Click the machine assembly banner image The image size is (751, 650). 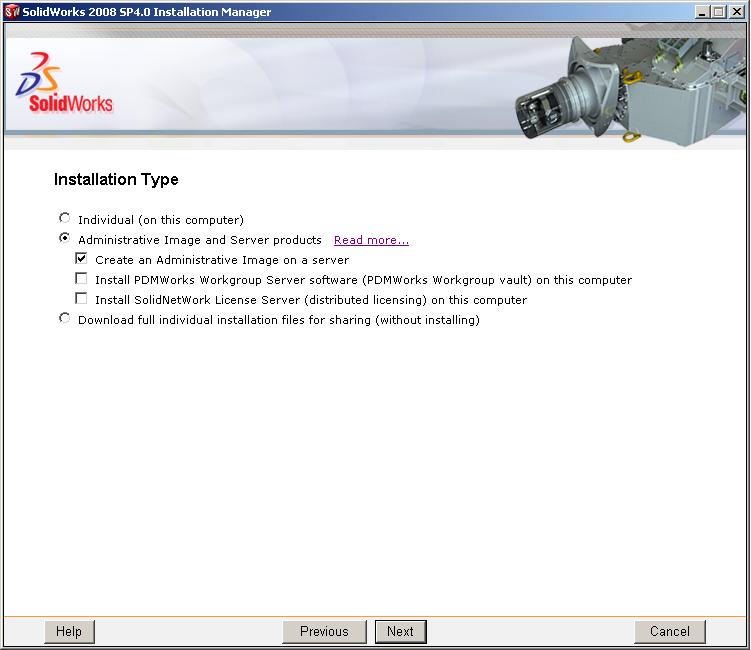tap(630, 90)
